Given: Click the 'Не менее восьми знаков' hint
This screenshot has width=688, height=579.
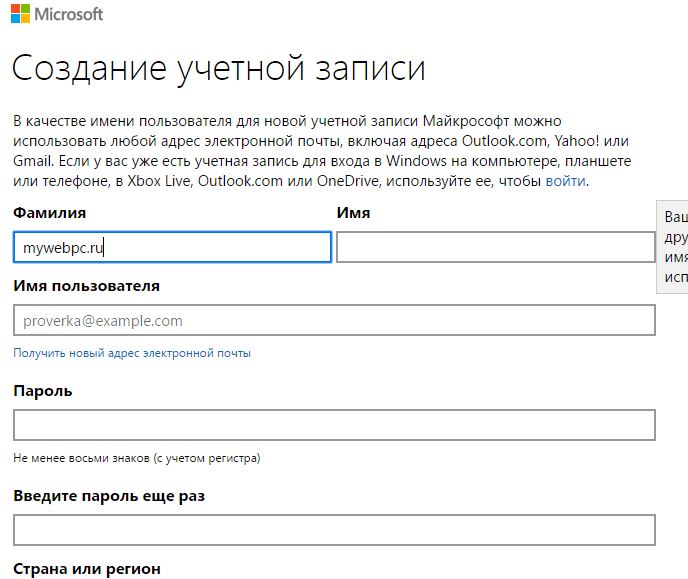Looking at the screenshot, I should 136,458.
